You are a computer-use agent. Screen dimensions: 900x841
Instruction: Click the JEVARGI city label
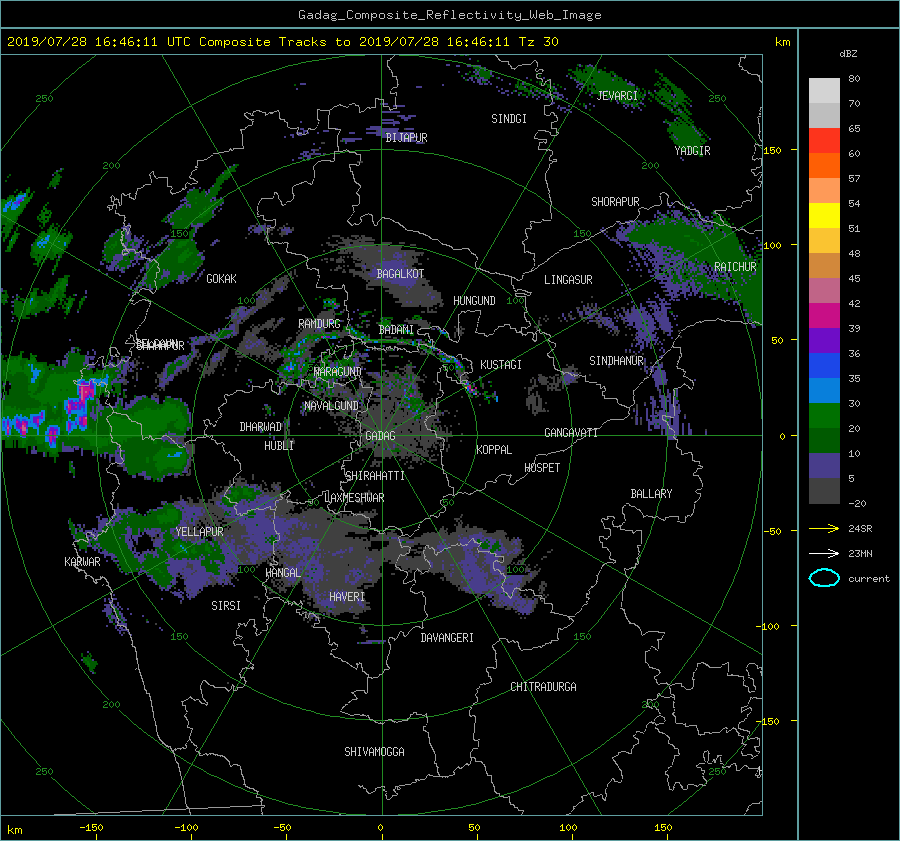tap(617, 96)
